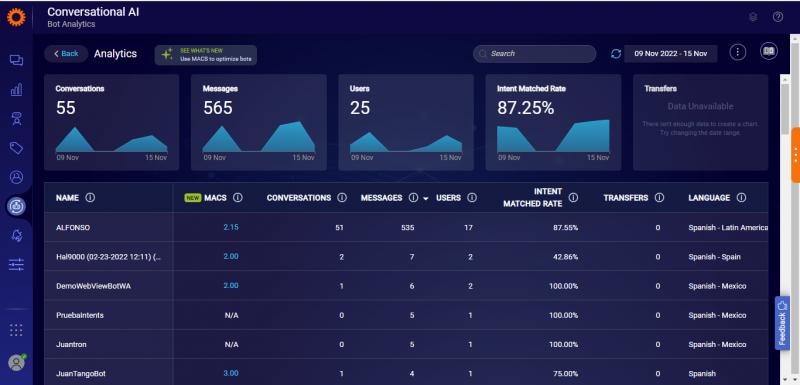
Task: Open DemoWebViewBotWA MACS score 2.00 link
Action: pyautogui.click(x=231, y=286)
